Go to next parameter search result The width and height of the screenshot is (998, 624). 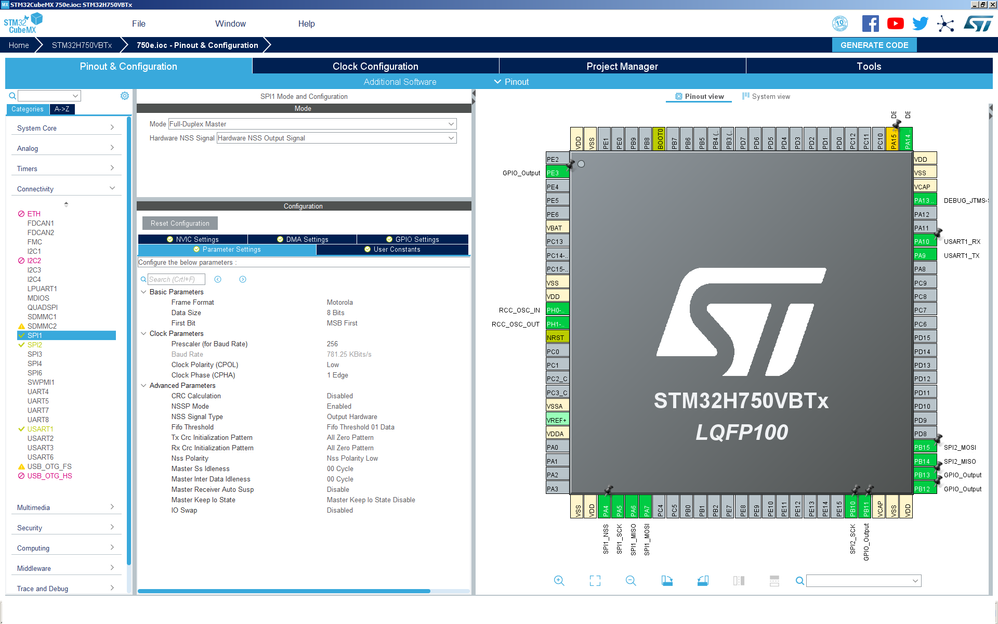coord(242,279)
